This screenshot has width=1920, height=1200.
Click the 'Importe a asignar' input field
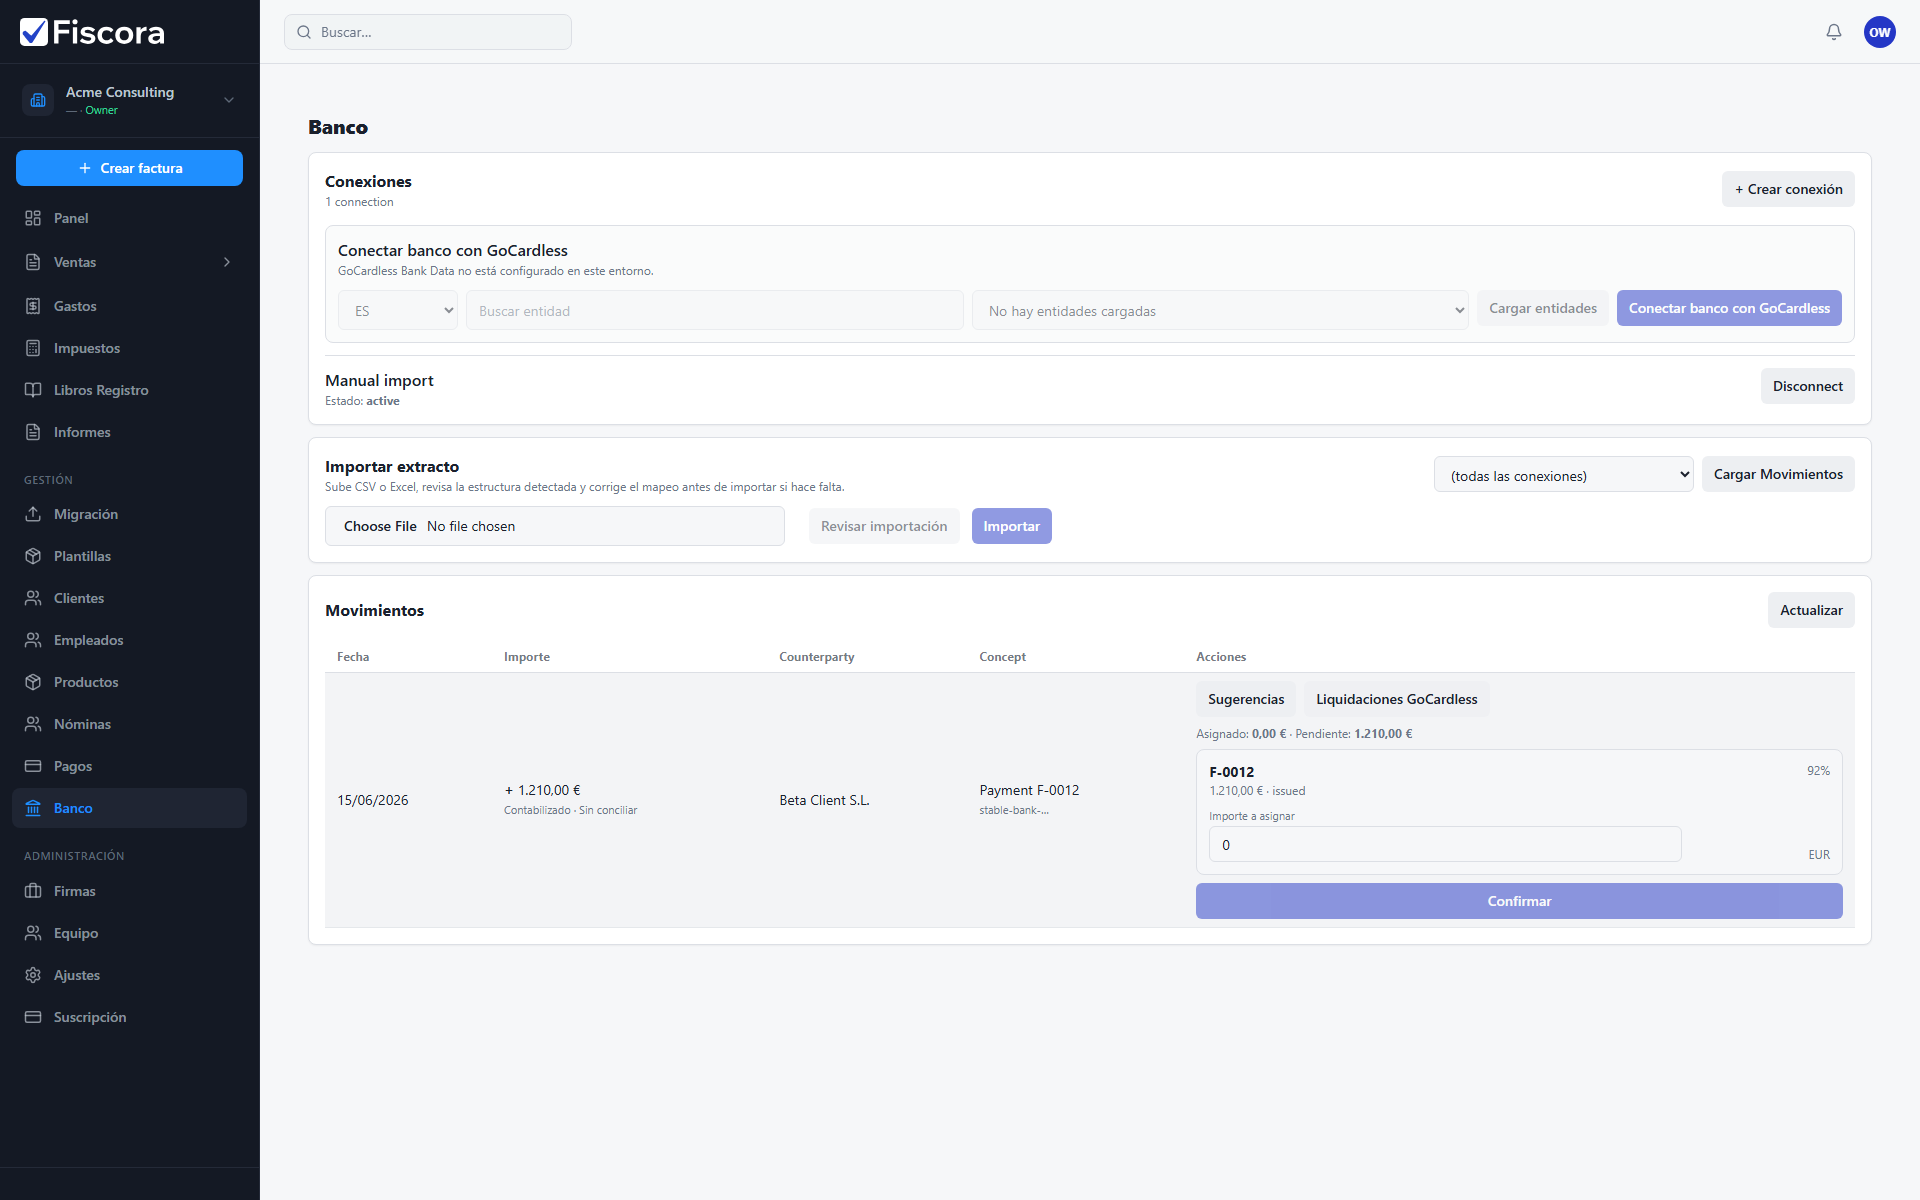1445,845
